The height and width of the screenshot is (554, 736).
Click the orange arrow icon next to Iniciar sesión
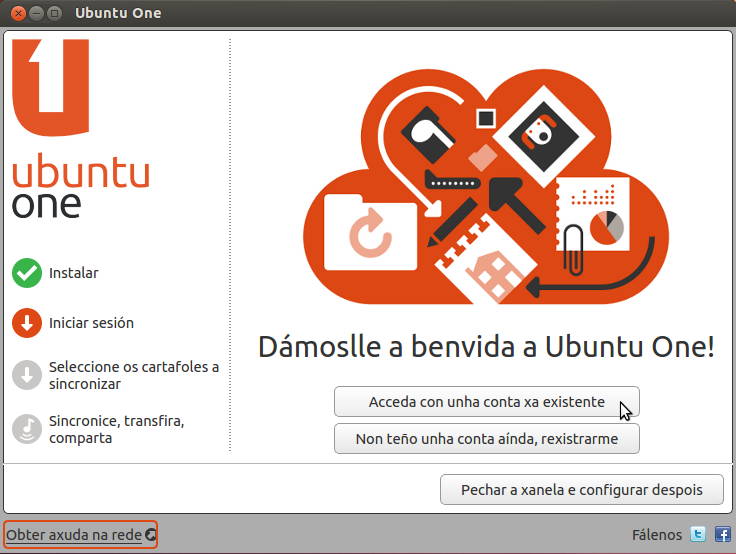pos(27,323)
